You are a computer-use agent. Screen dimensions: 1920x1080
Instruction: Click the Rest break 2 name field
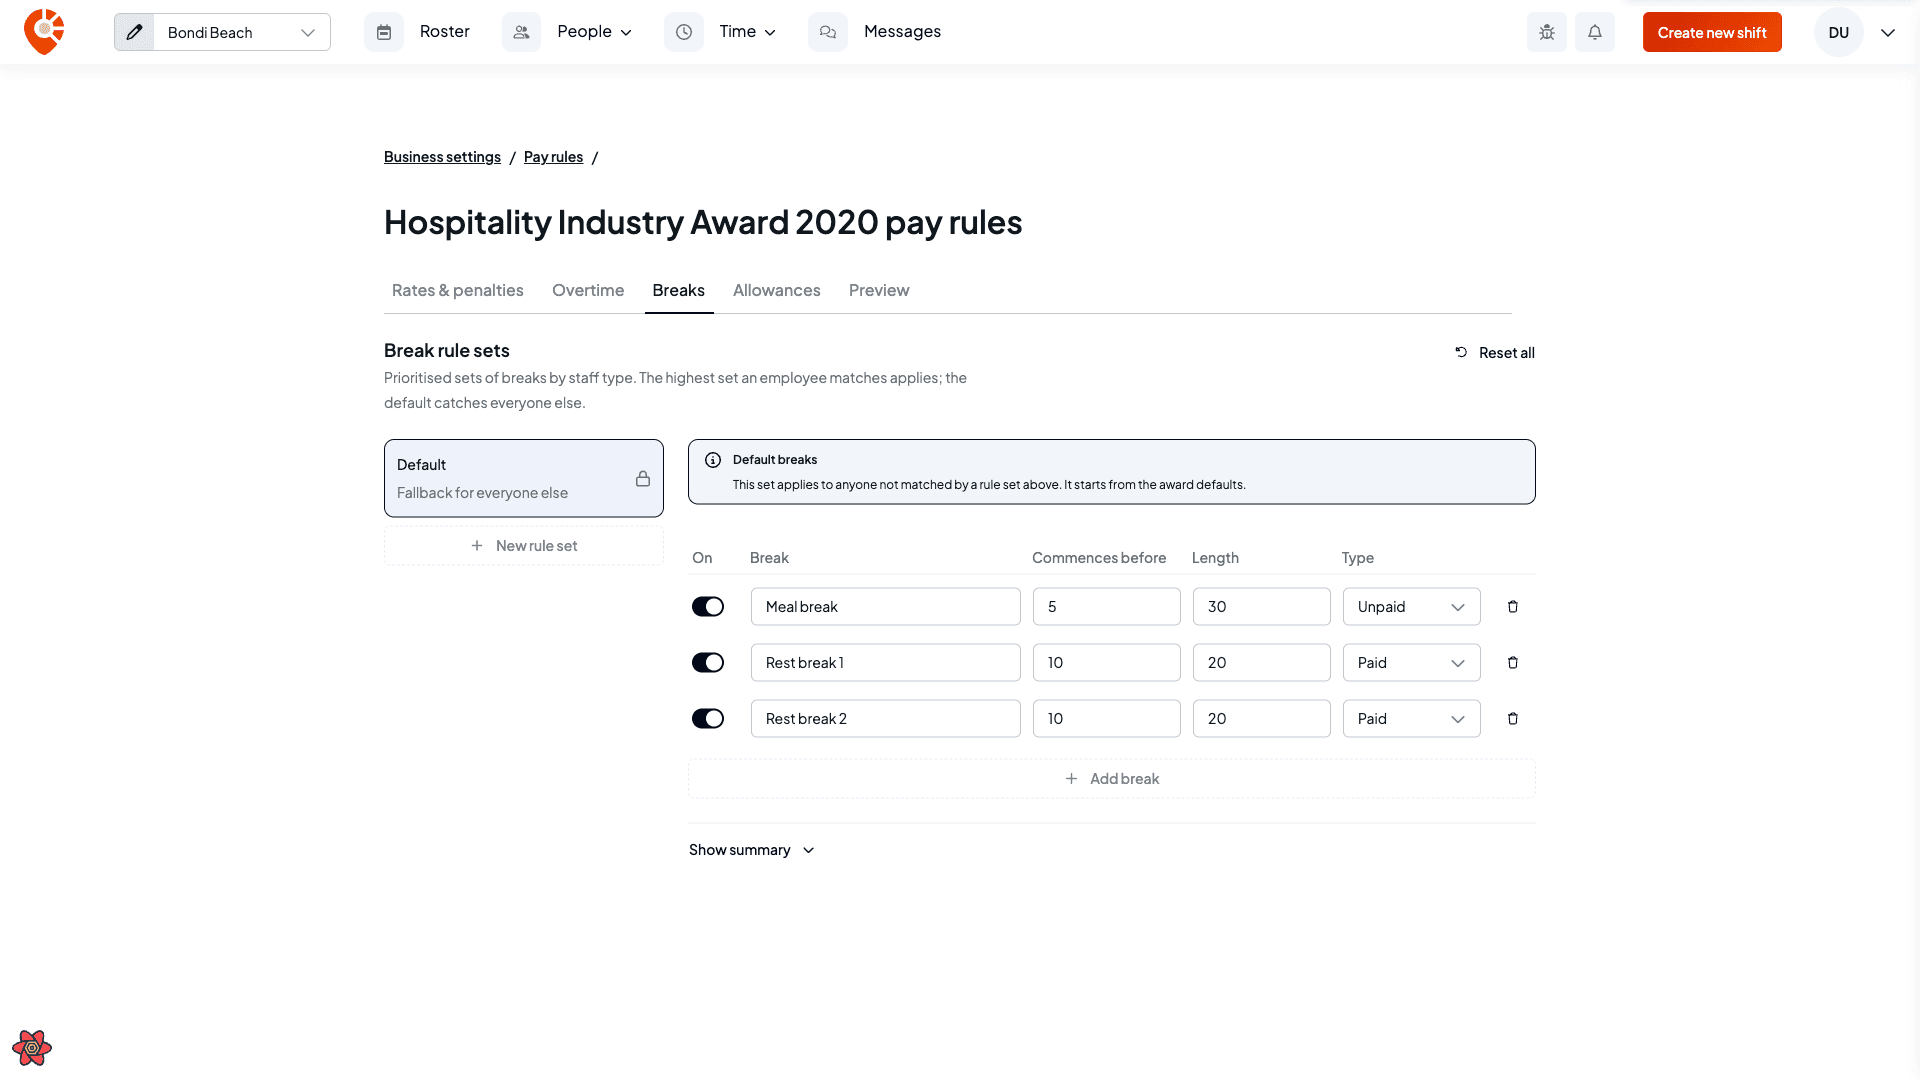(886, 719)
